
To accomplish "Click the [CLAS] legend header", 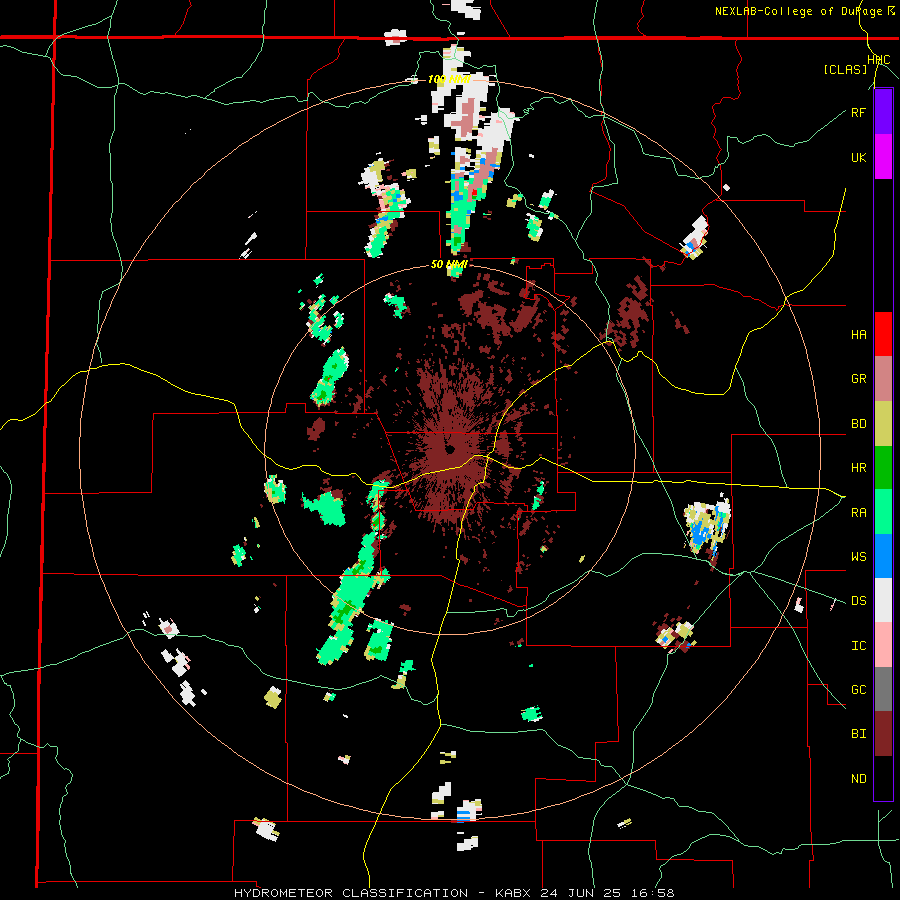I will (x=845, y=69).
